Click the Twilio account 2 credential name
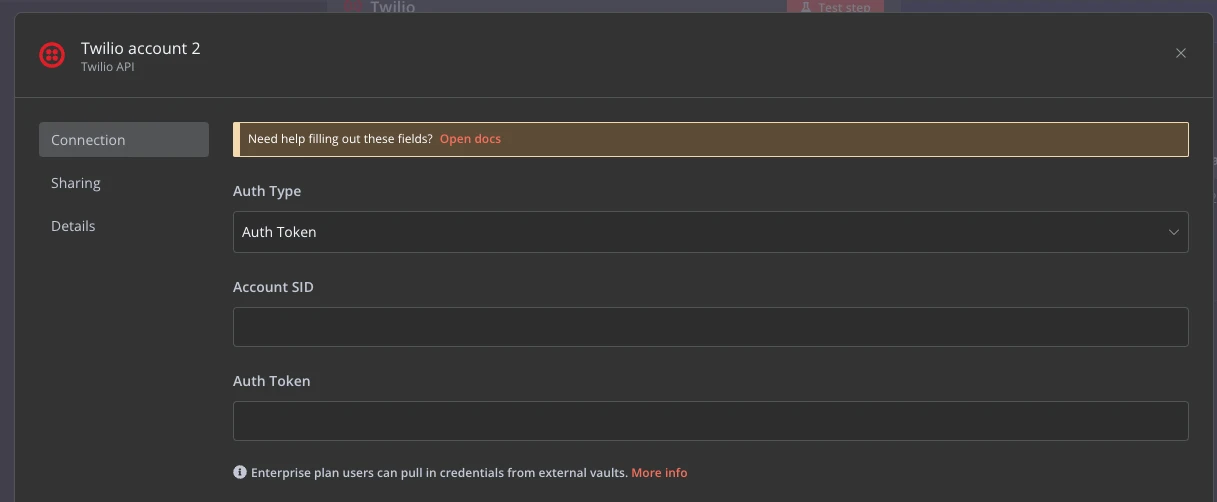The width and height of the screenshot is (1217, 502). [140, 48]
